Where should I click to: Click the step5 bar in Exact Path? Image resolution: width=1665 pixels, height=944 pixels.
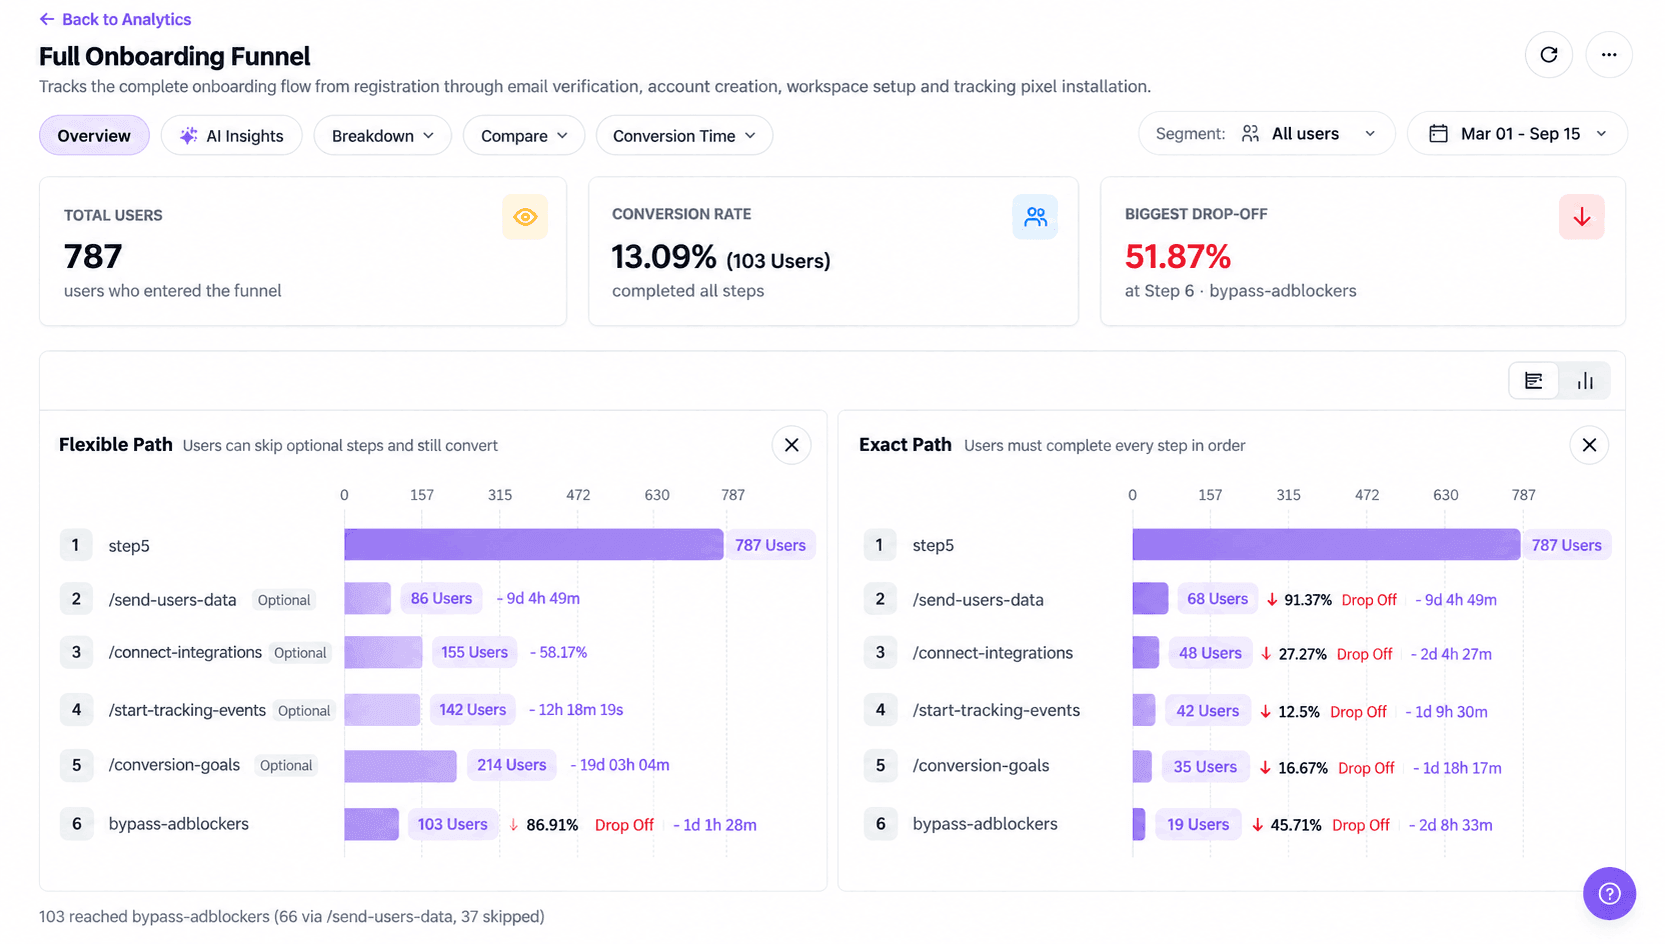click(1326, 544)
